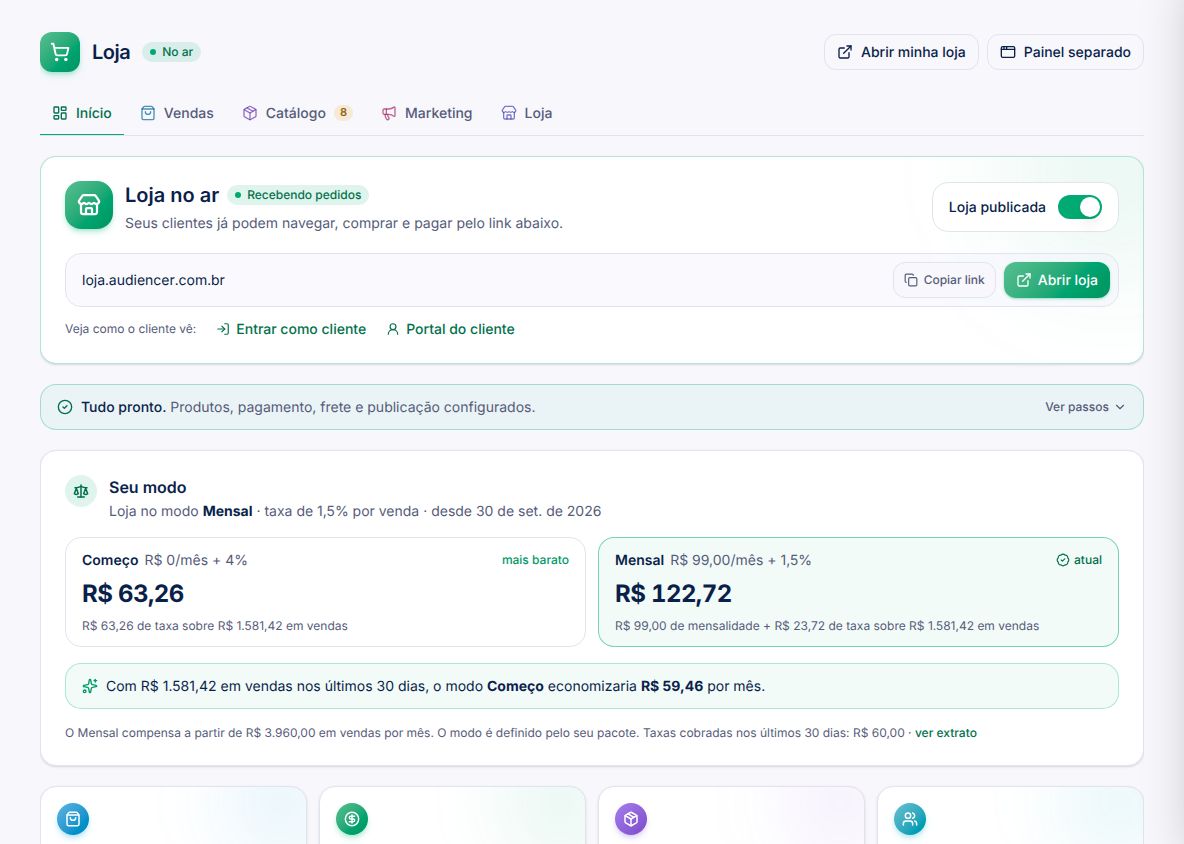Expand the Ver passos dropdown
This screenshot has width=1184, height=844.
(1085, 407)
